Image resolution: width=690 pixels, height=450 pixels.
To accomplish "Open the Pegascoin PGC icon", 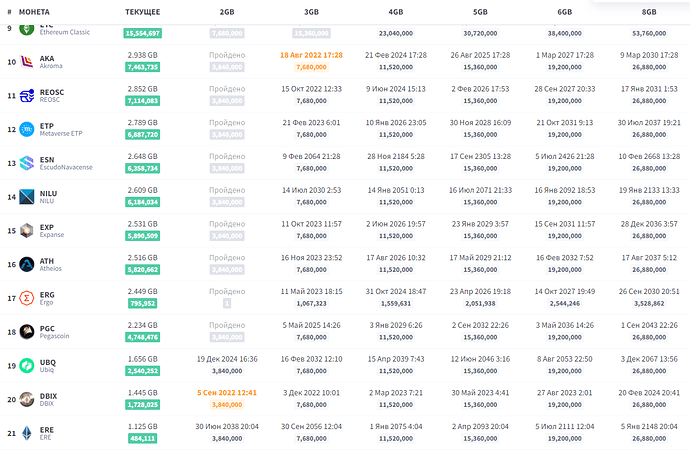I will click(x=27, y=332).
